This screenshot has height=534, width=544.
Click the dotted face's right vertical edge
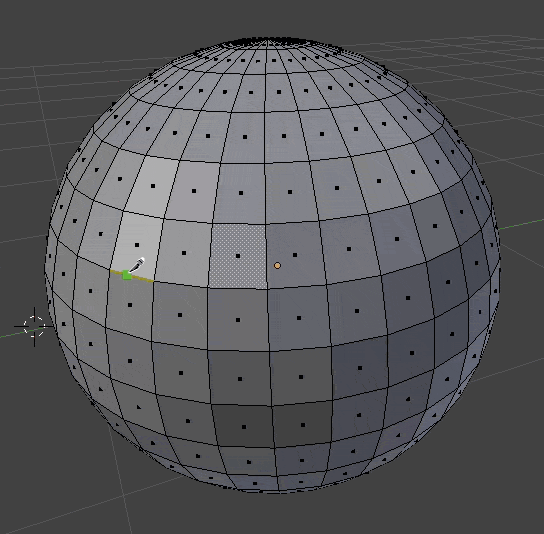pos(266,256)
